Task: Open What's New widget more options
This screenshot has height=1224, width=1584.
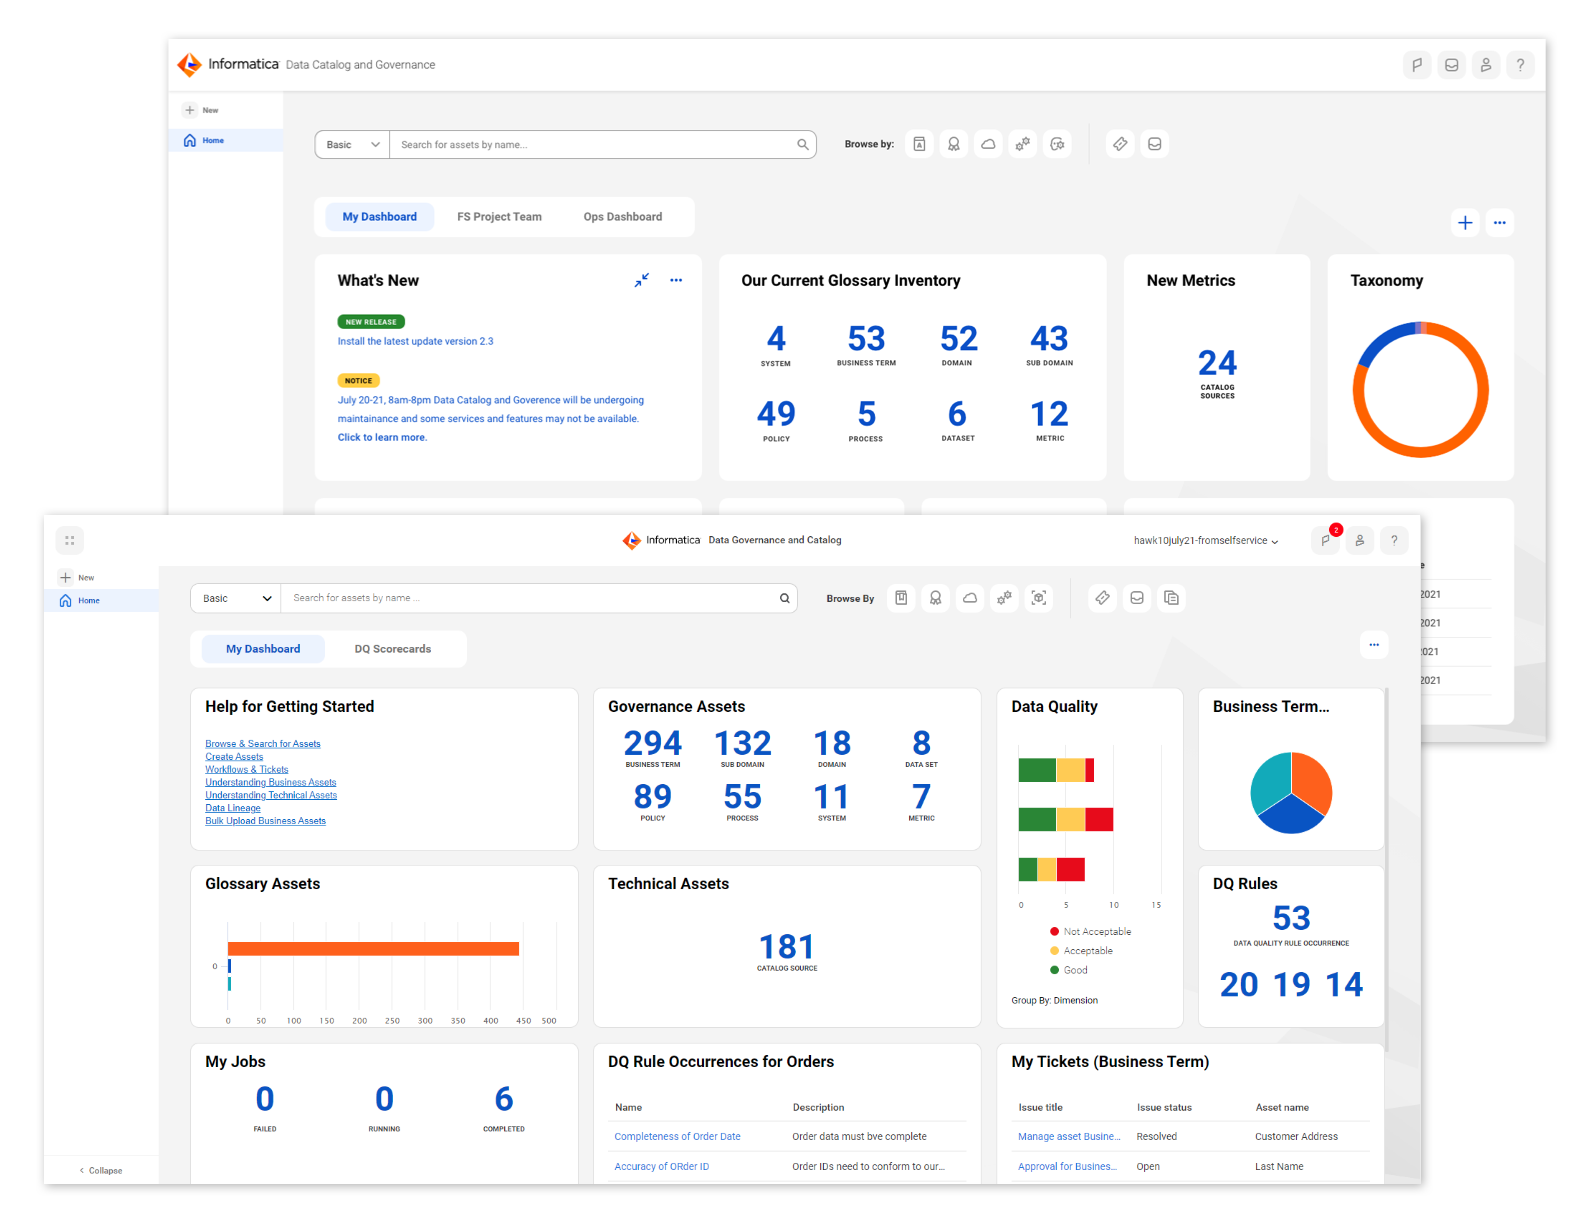Action: point(676,280)
